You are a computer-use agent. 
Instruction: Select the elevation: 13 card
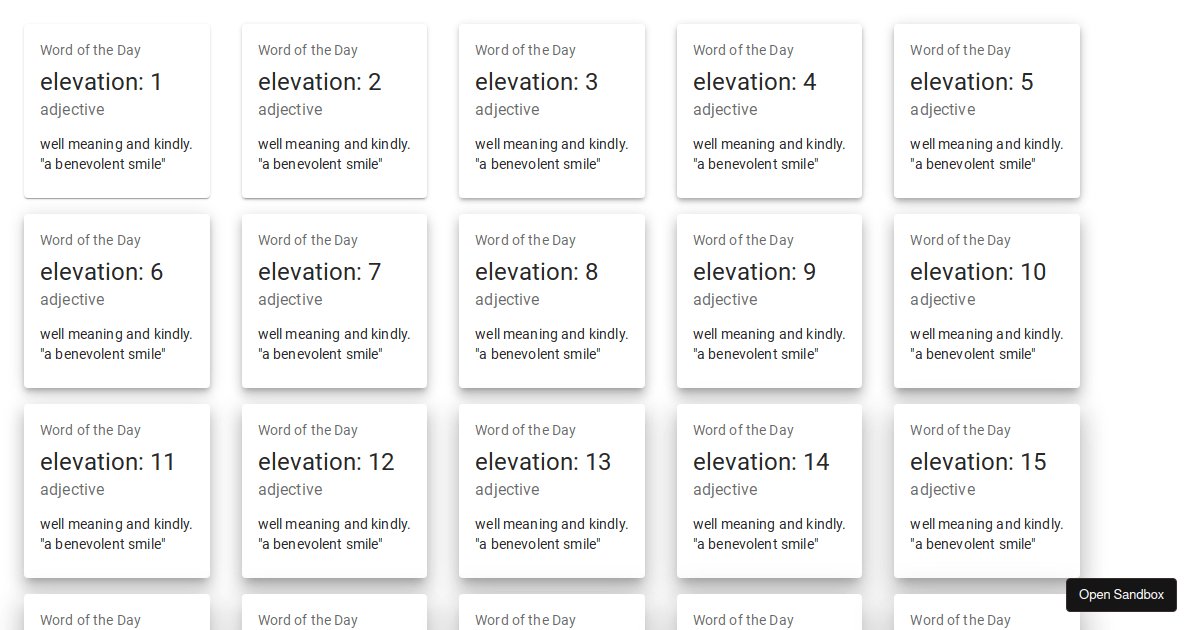pos(551,491)
